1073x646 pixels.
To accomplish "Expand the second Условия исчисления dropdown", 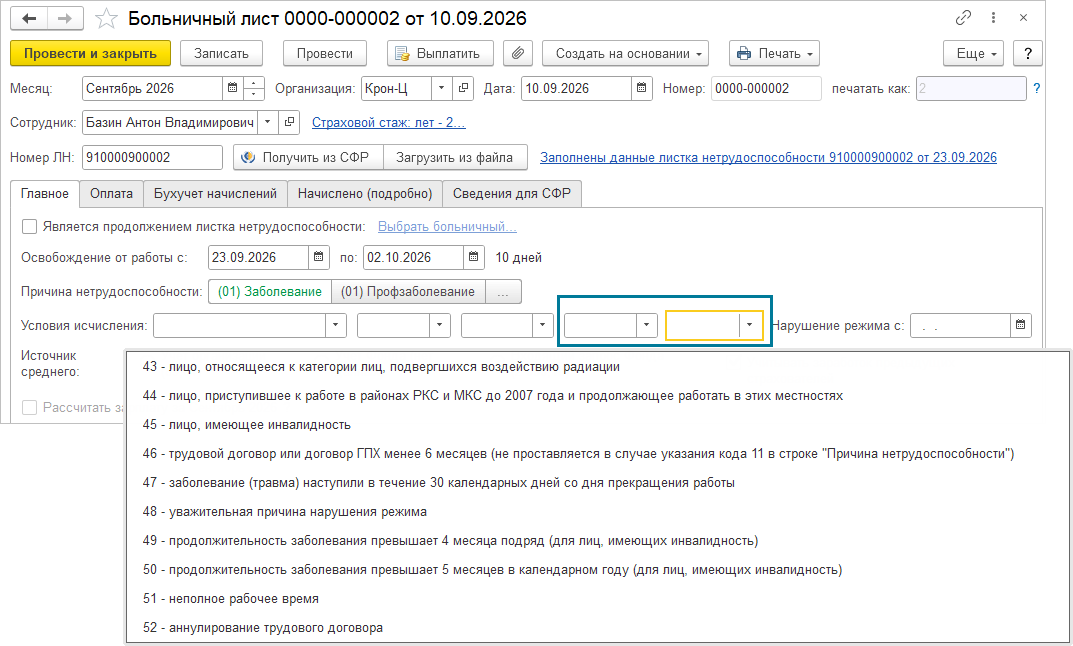I will (x=439, y=325).
